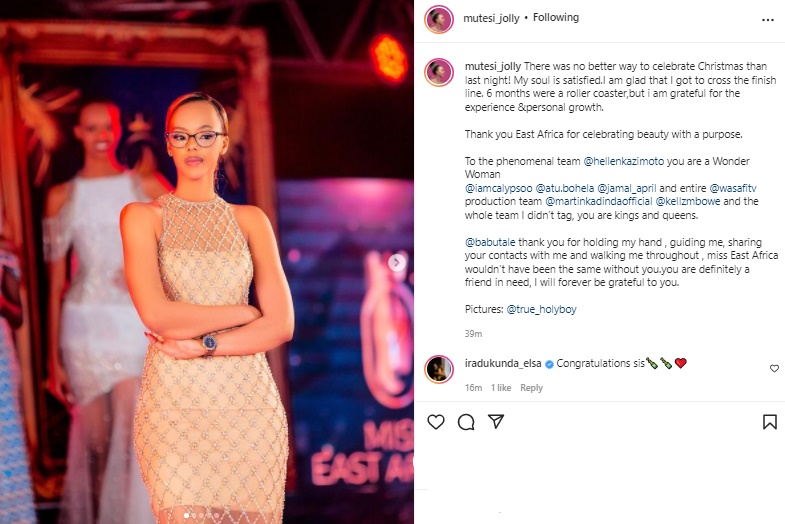Image resolution: width=785 pixels, height=524 pixels.
Task: Open iradukunda_elsa's avatar
Action: [439, 369]
